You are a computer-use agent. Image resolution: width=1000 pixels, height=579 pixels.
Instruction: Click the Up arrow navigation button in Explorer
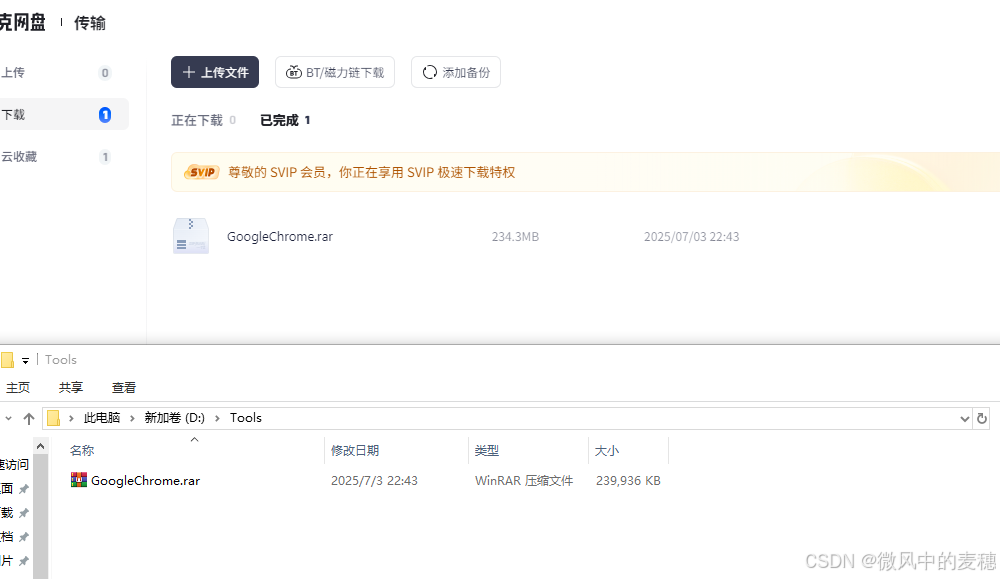tap(29, 418)
